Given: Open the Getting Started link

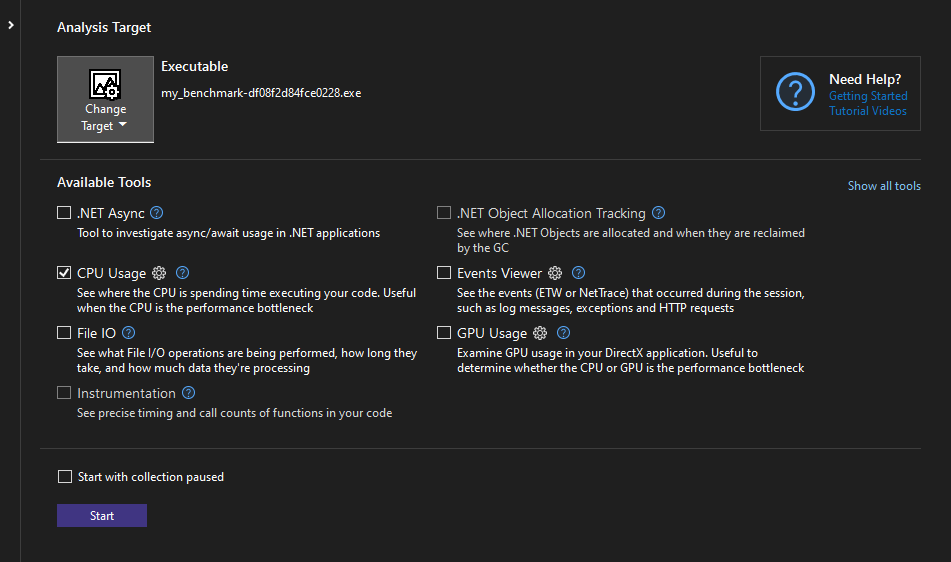Looking at the screenshot, I should (868, 96).
